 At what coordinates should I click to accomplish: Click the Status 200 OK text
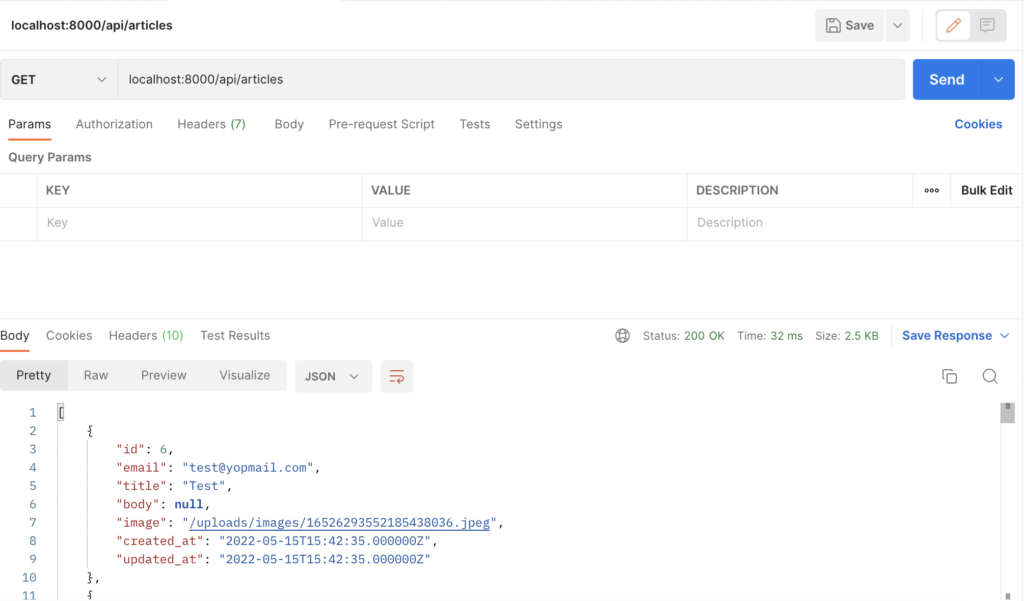point(684,336)
